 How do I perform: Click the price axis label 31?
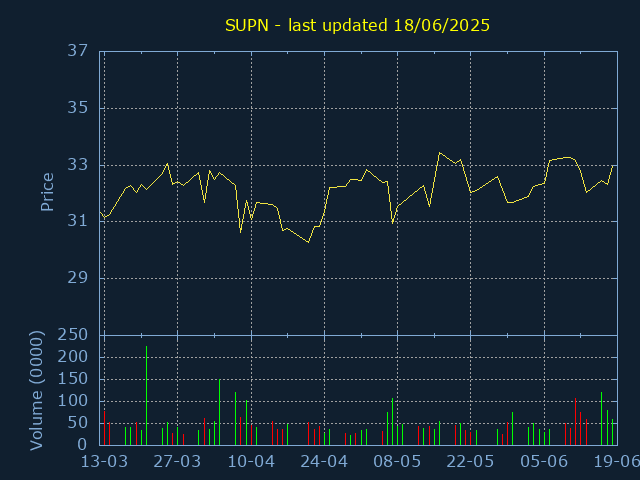(x=78, y=221)
